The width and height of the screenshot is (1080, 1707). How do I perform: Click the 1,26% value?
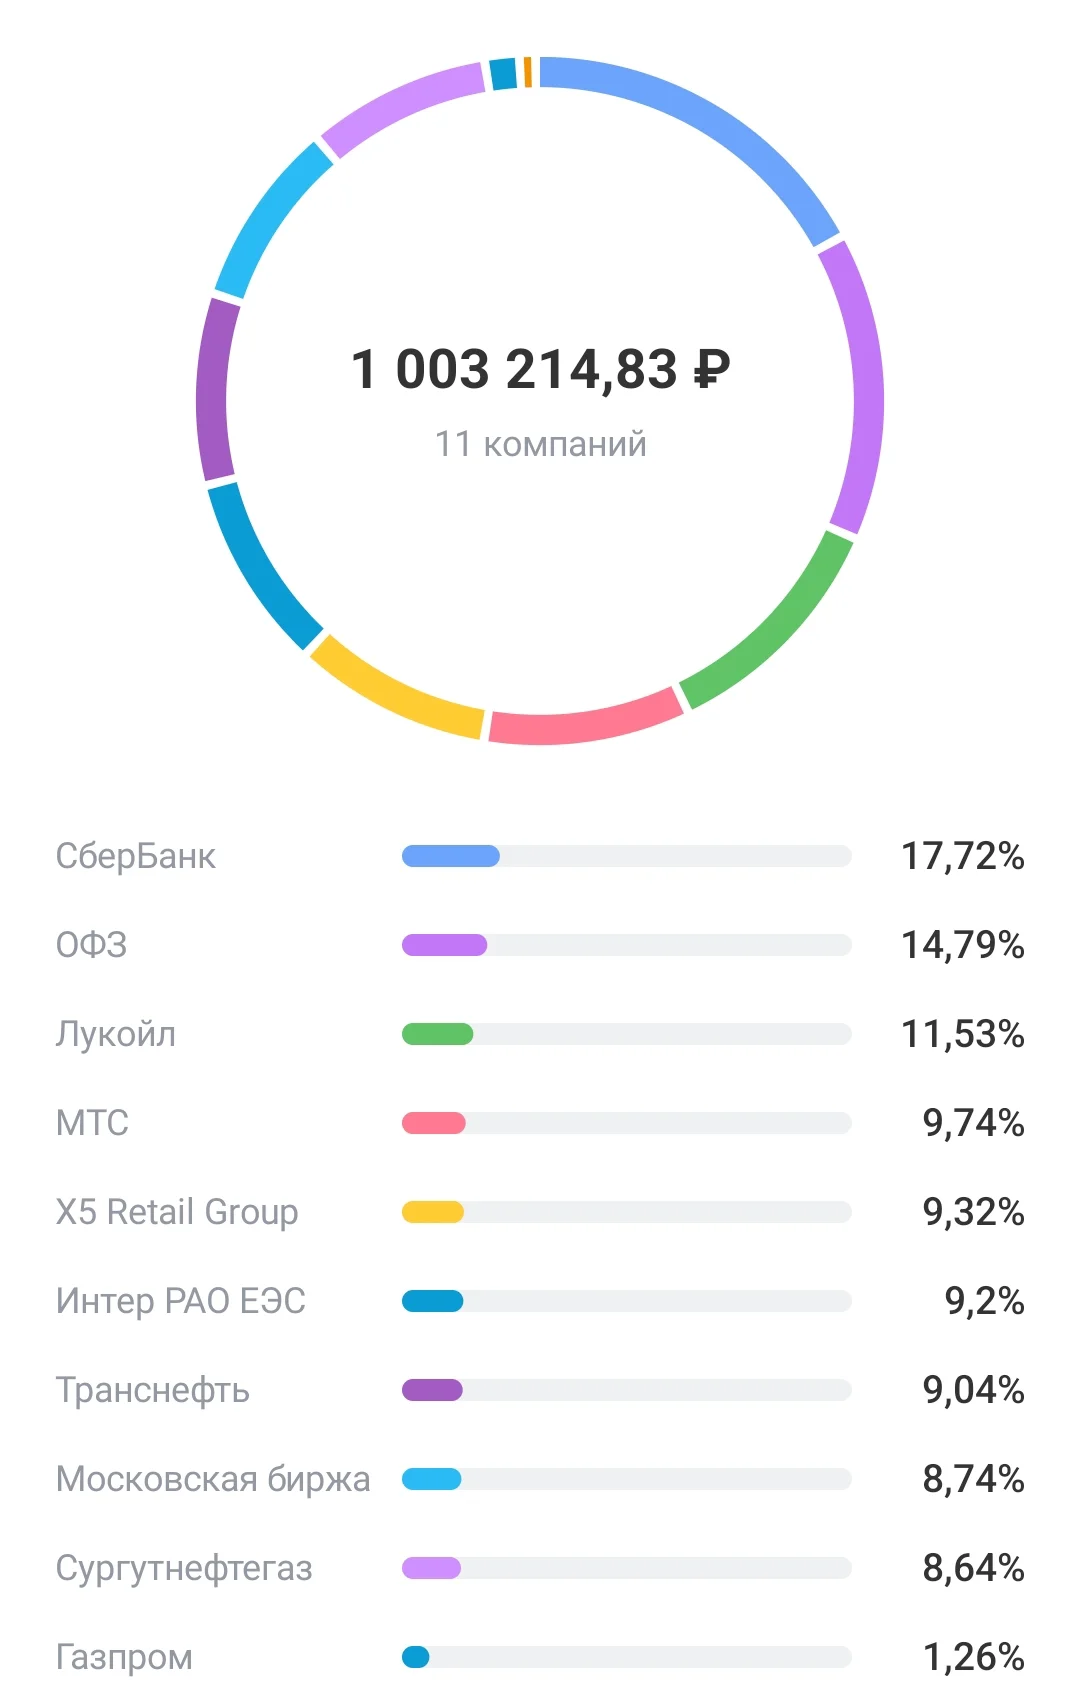click(974, 1657)
